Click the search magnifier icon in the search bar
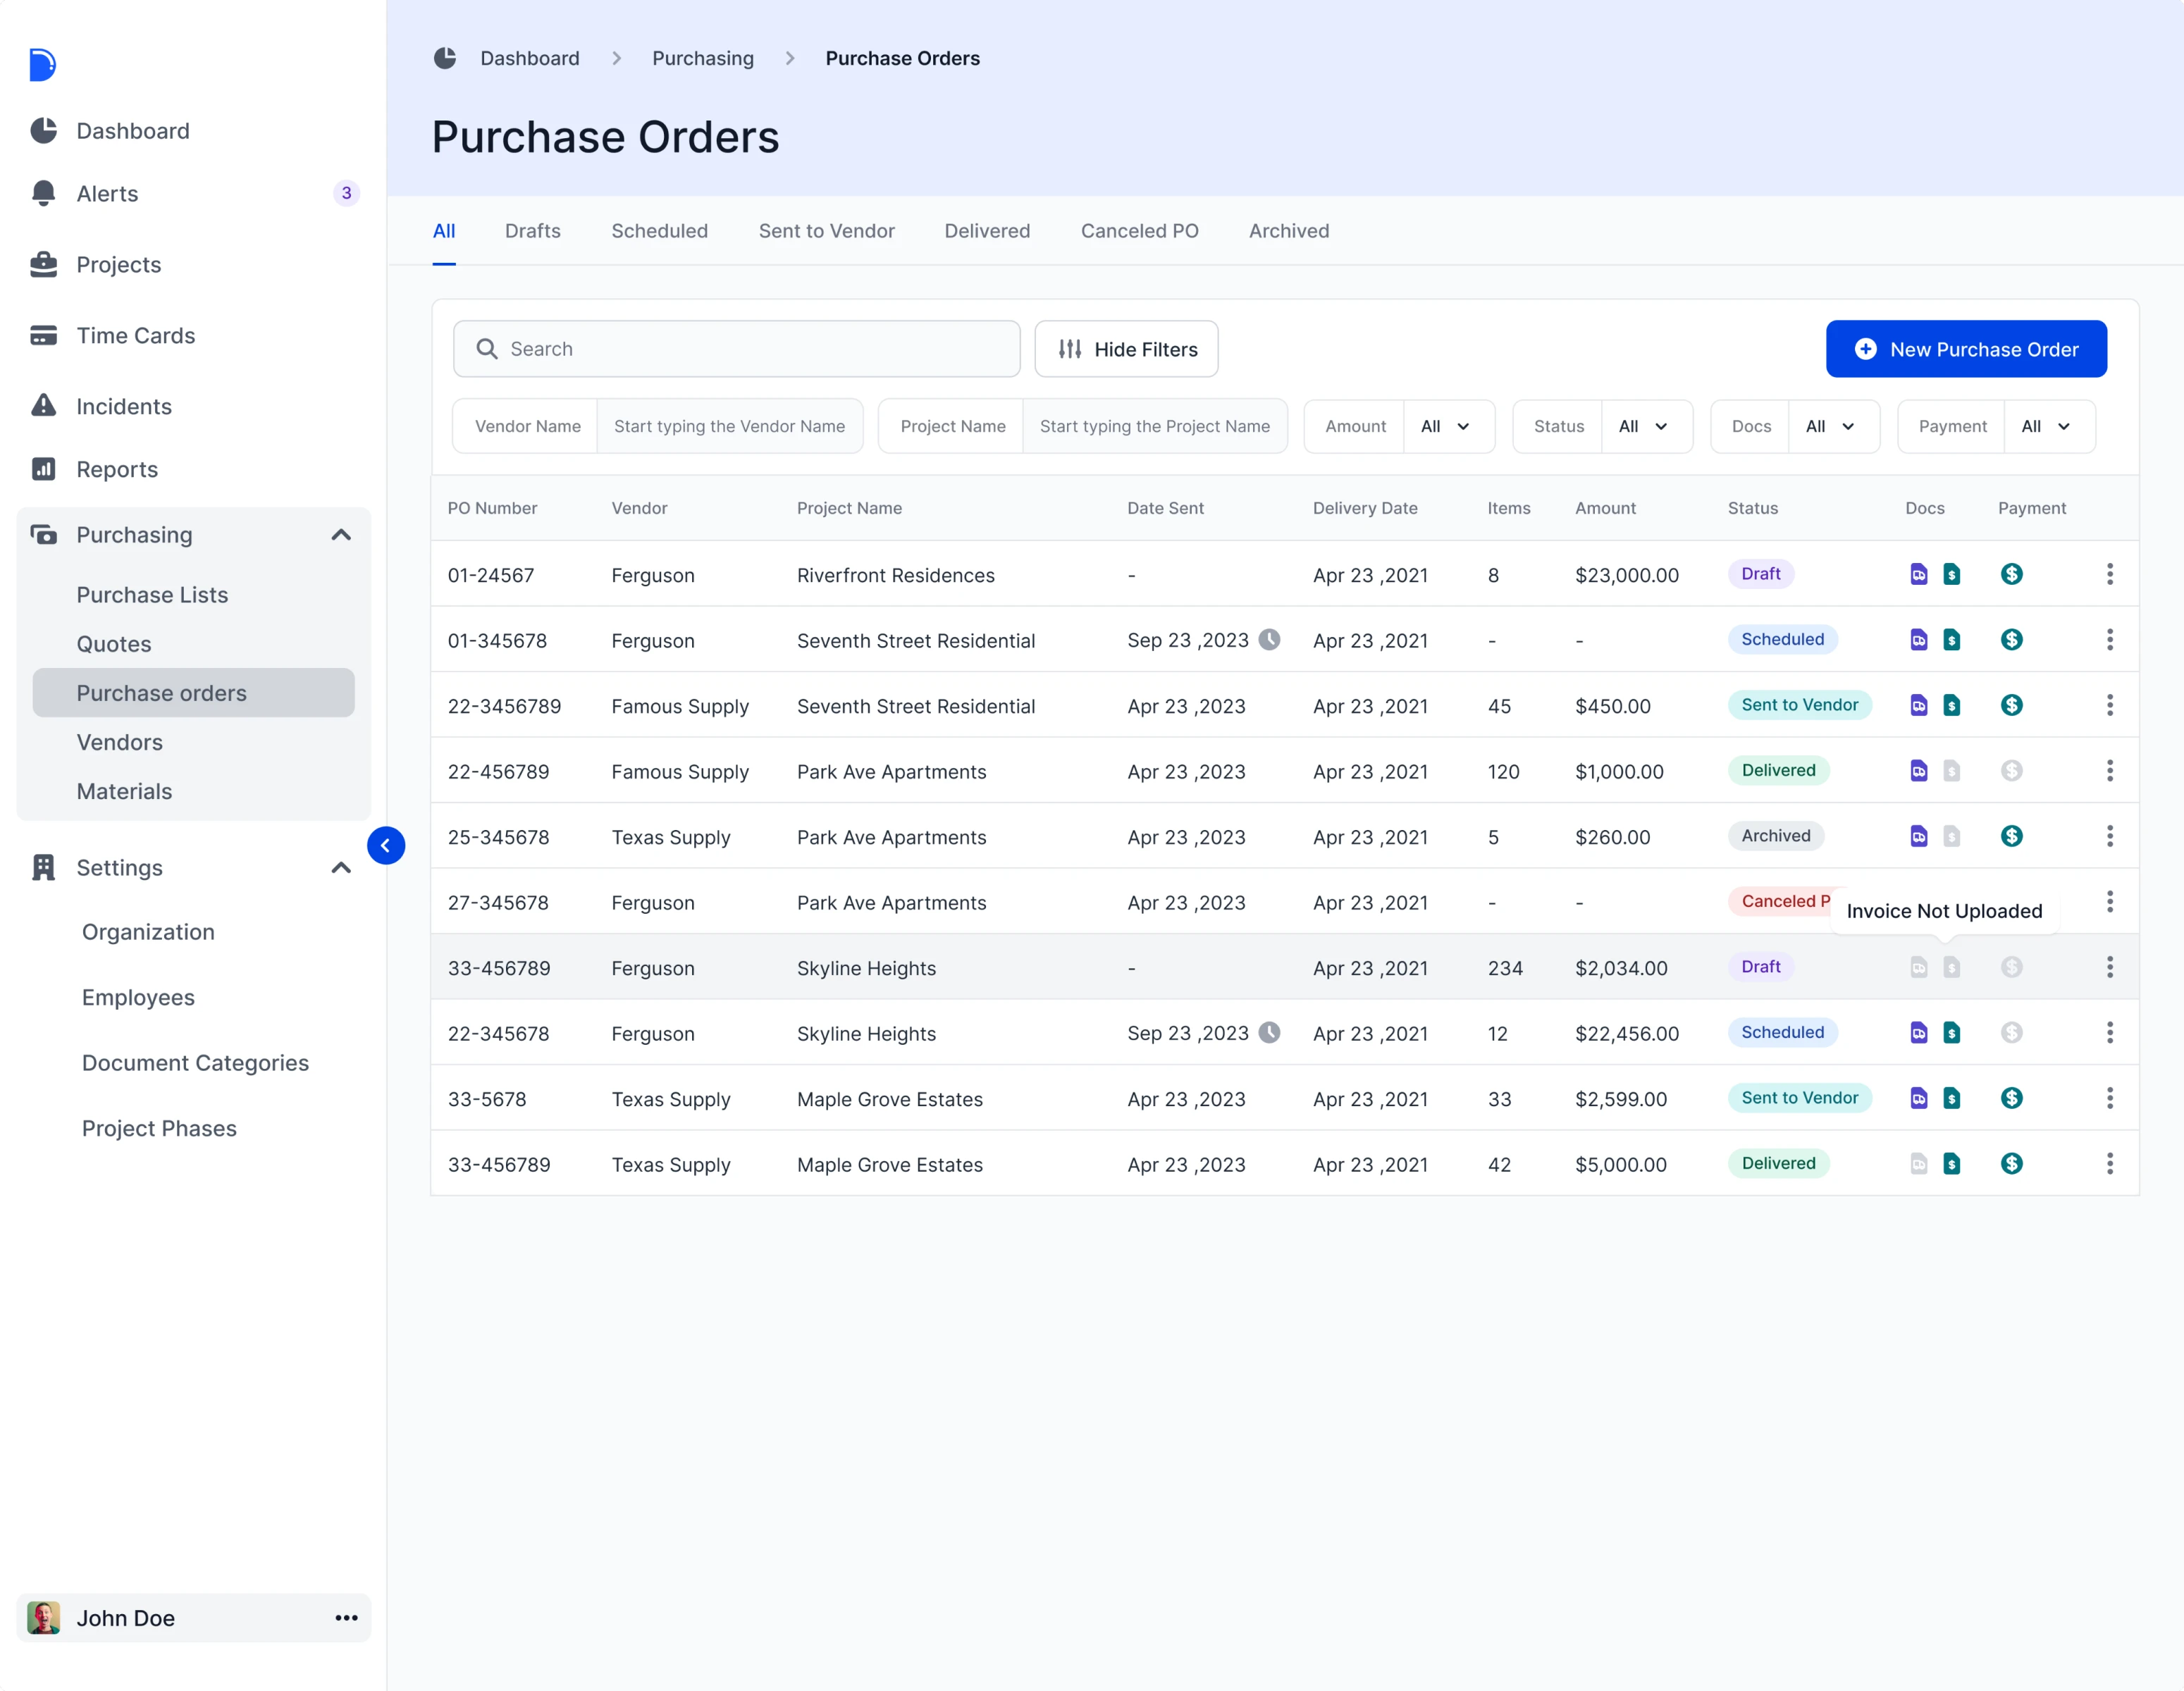This screenshot has width=2184, height=1691. coord(487,348)
